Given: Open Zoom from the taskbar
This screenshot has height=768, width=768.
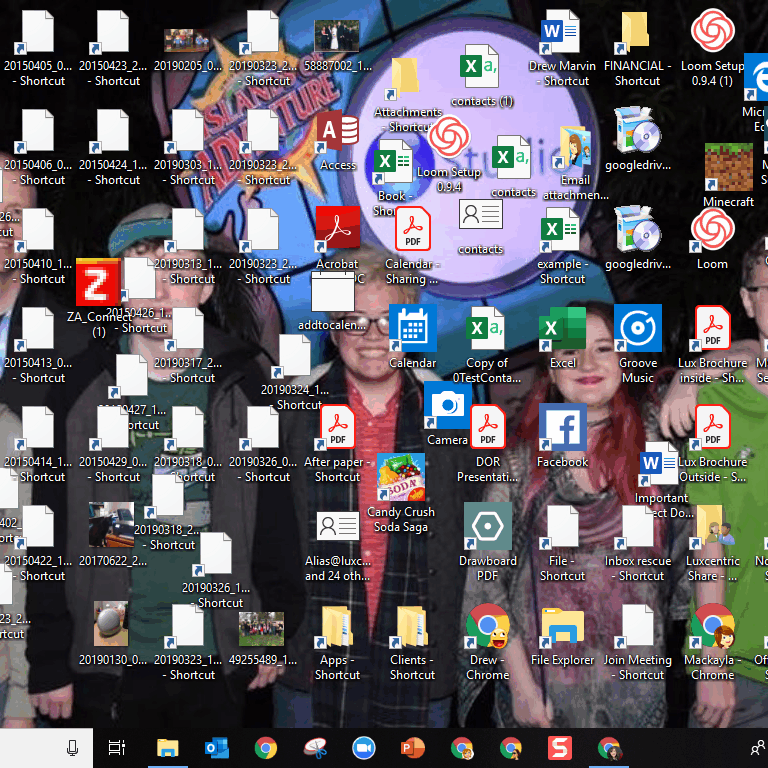Looking at the screenshot, I should coord(364,748).
